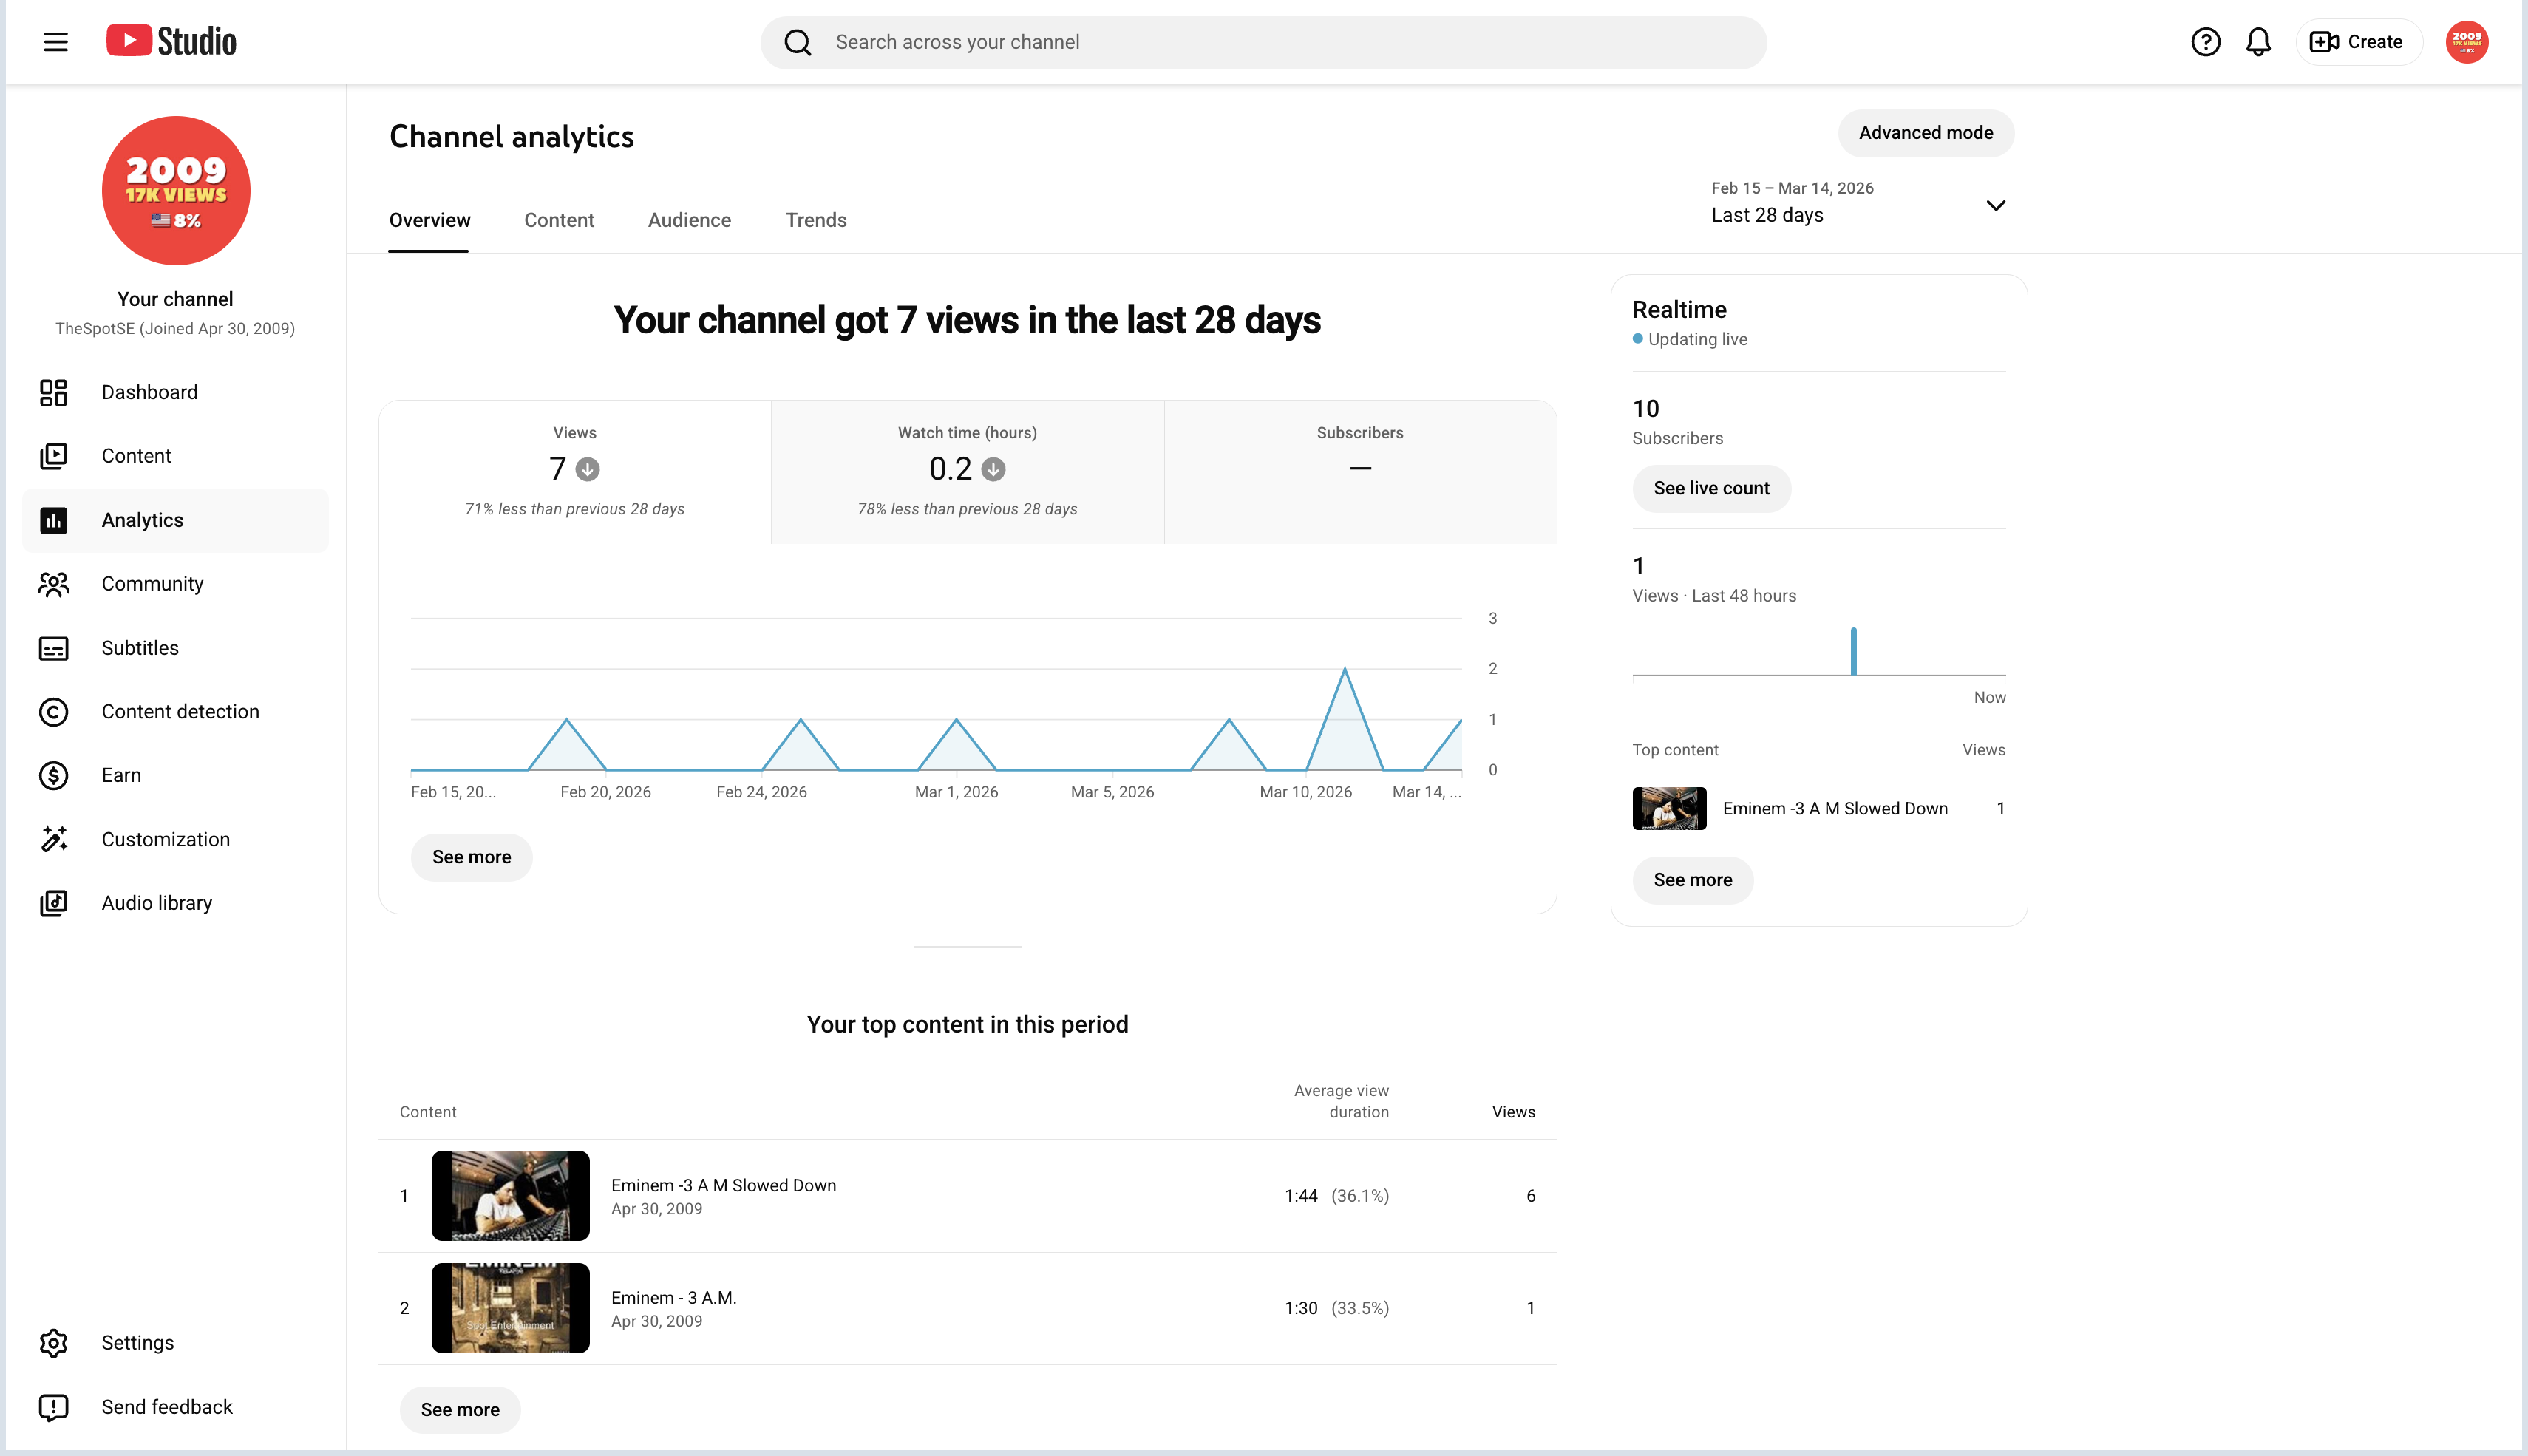
Task: Click the Eminem -3 A M Slowed Down table thumbnail
Action: [x=510, y=1196]
